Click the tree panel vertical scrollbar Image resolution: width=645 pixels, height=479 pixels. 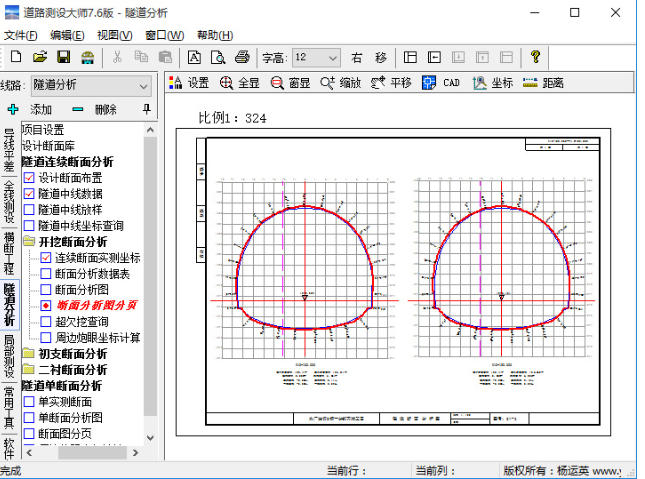[151, 280]
